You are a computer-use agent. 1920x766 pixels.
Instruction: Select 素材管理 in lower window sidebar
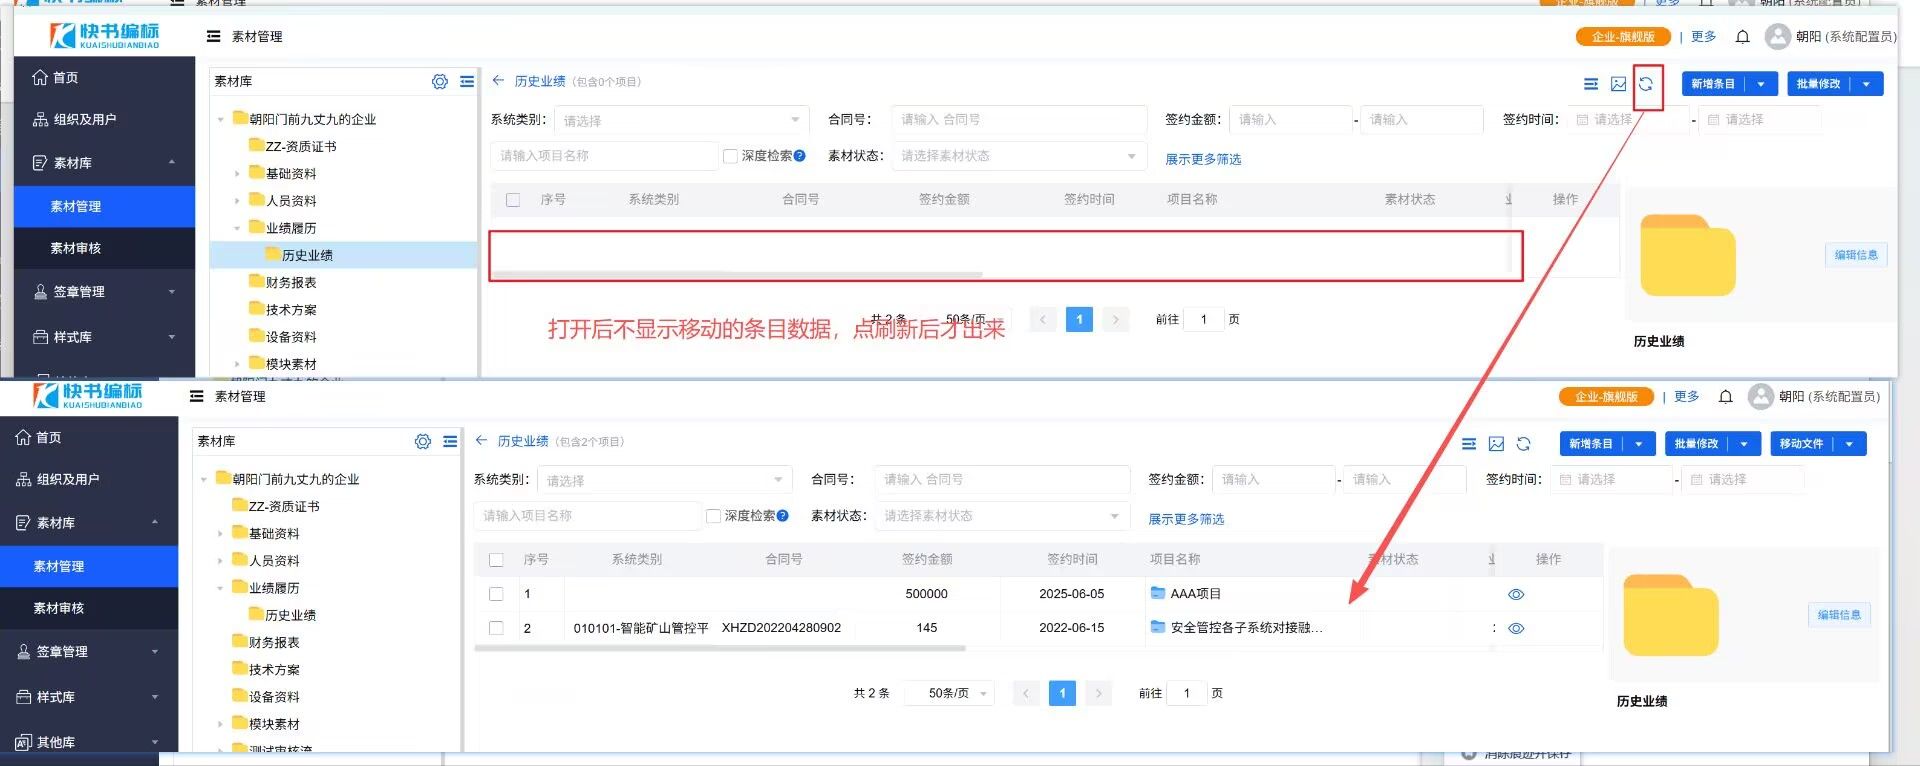click(89, 566)
